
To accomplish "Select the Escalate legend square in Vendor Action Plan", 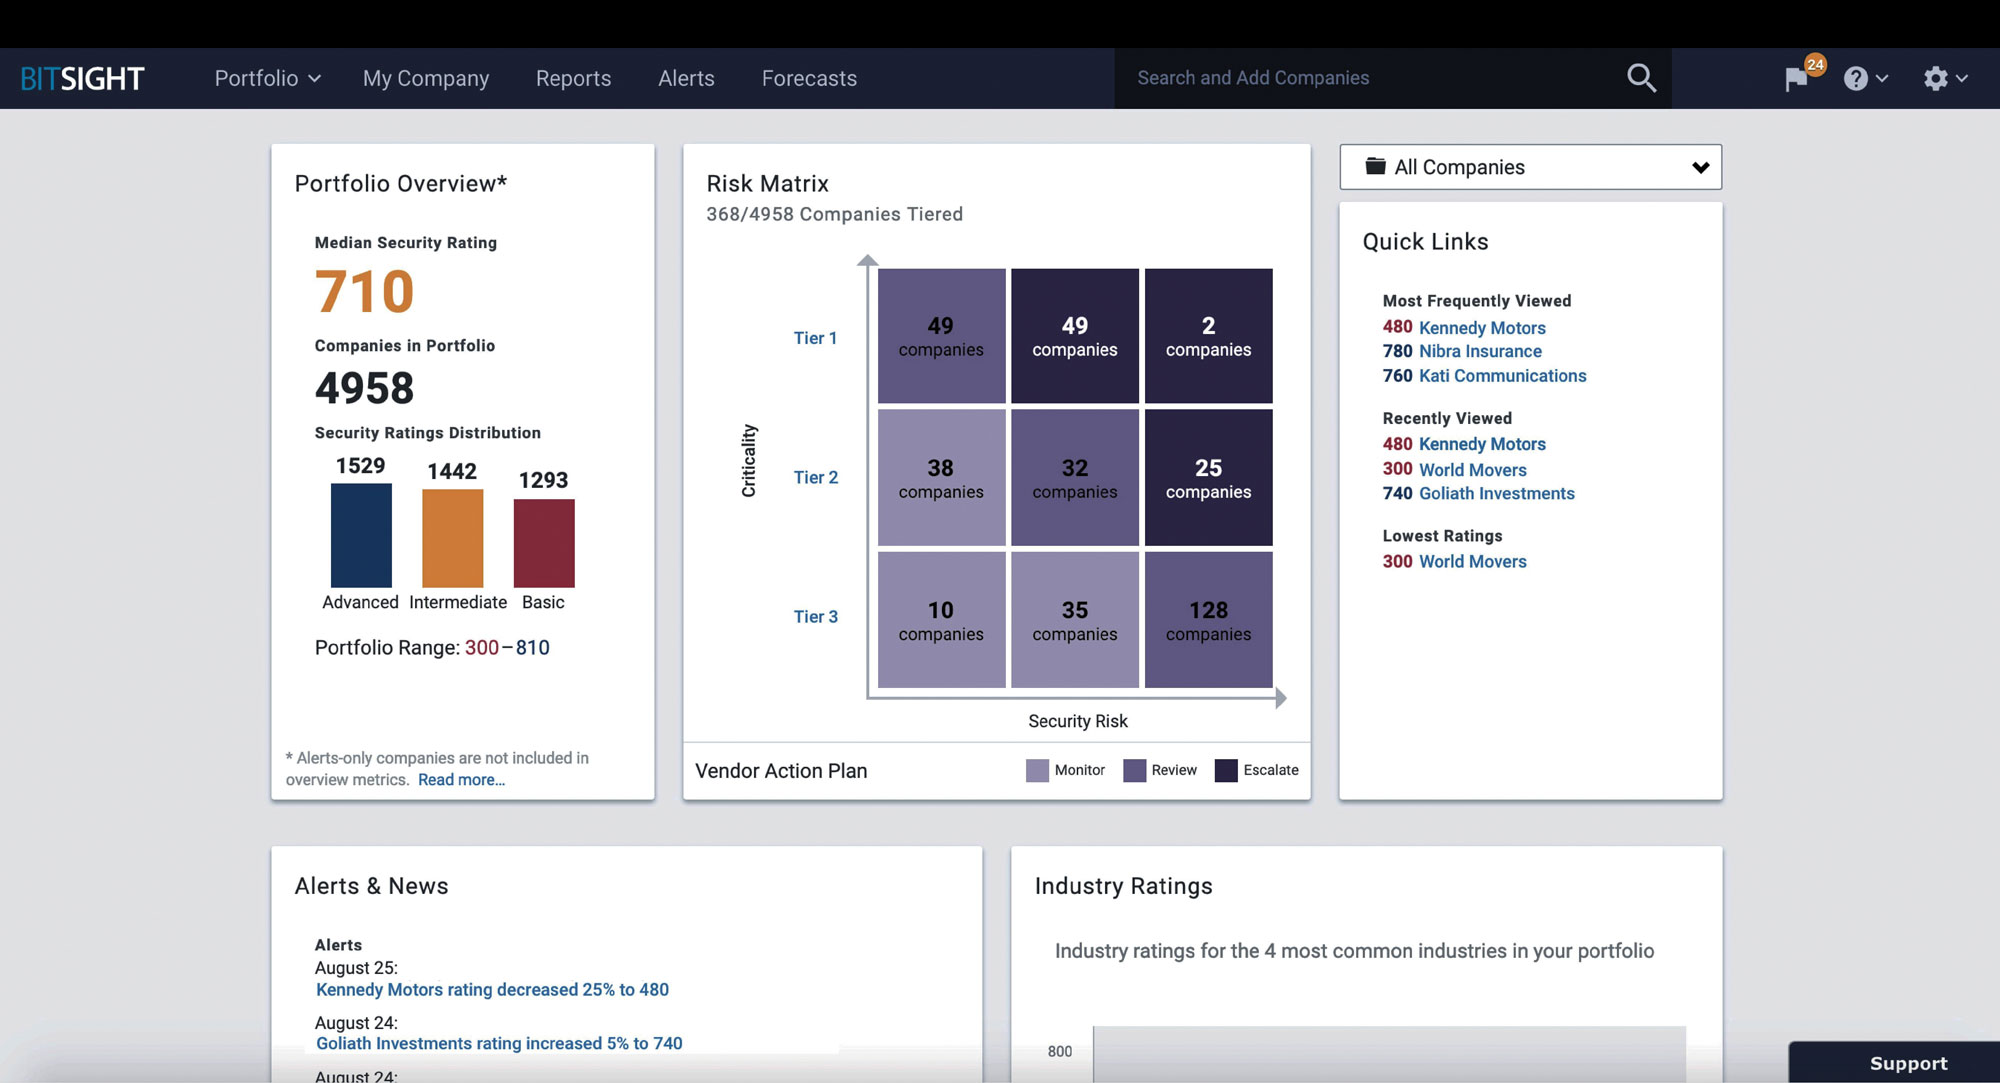I will coord(1225,770).
